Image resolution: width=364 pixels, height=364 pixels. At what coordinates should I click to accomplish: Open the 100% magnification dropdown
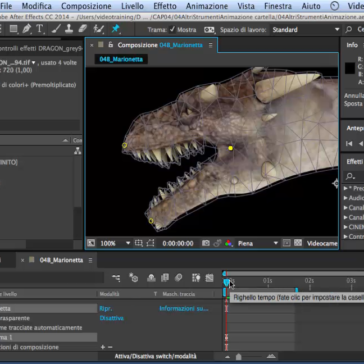pyautogui.click(x=115, y=243)
